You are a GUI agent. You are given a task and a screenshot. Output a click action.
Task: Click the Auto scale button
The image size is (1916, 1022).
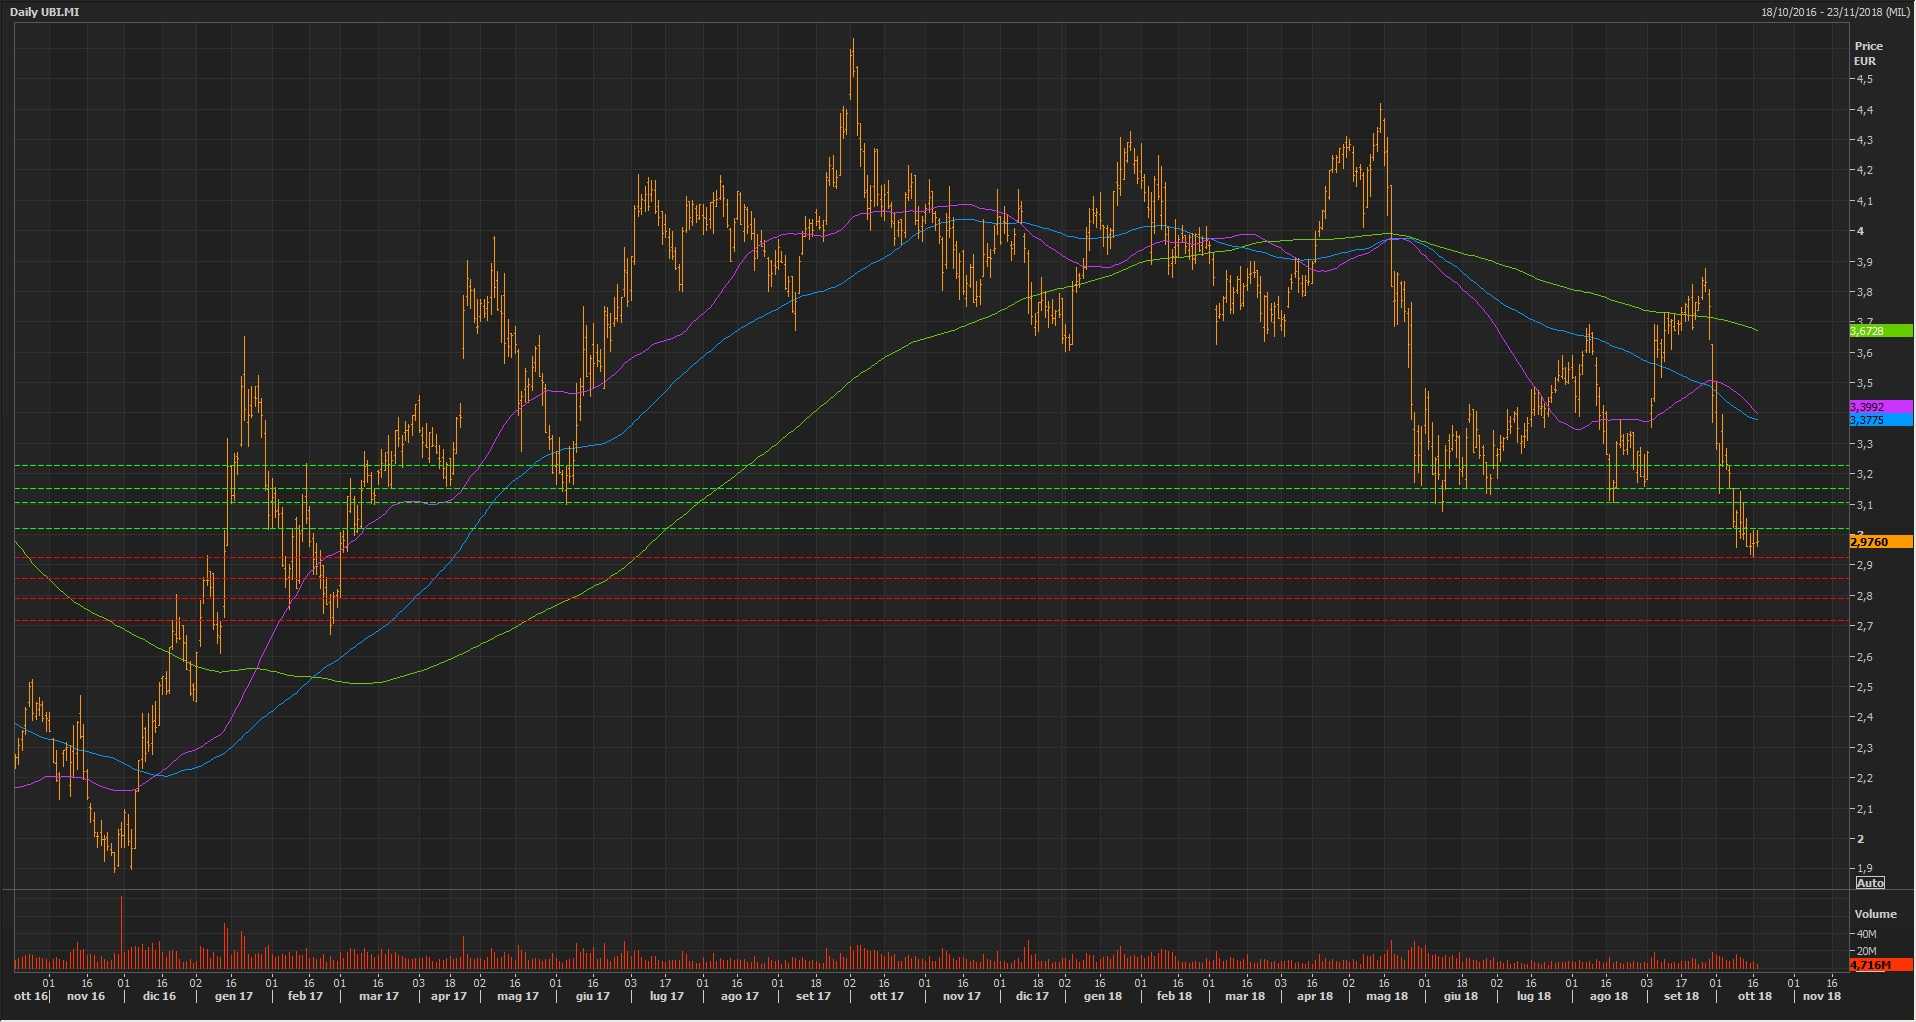[x=1869, y=883]
